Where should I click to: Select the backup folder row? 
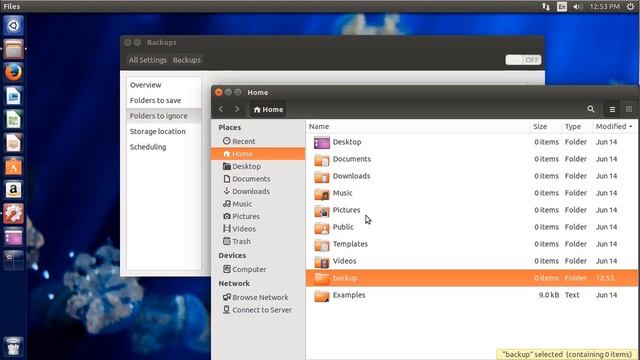(x=472, y=278)
